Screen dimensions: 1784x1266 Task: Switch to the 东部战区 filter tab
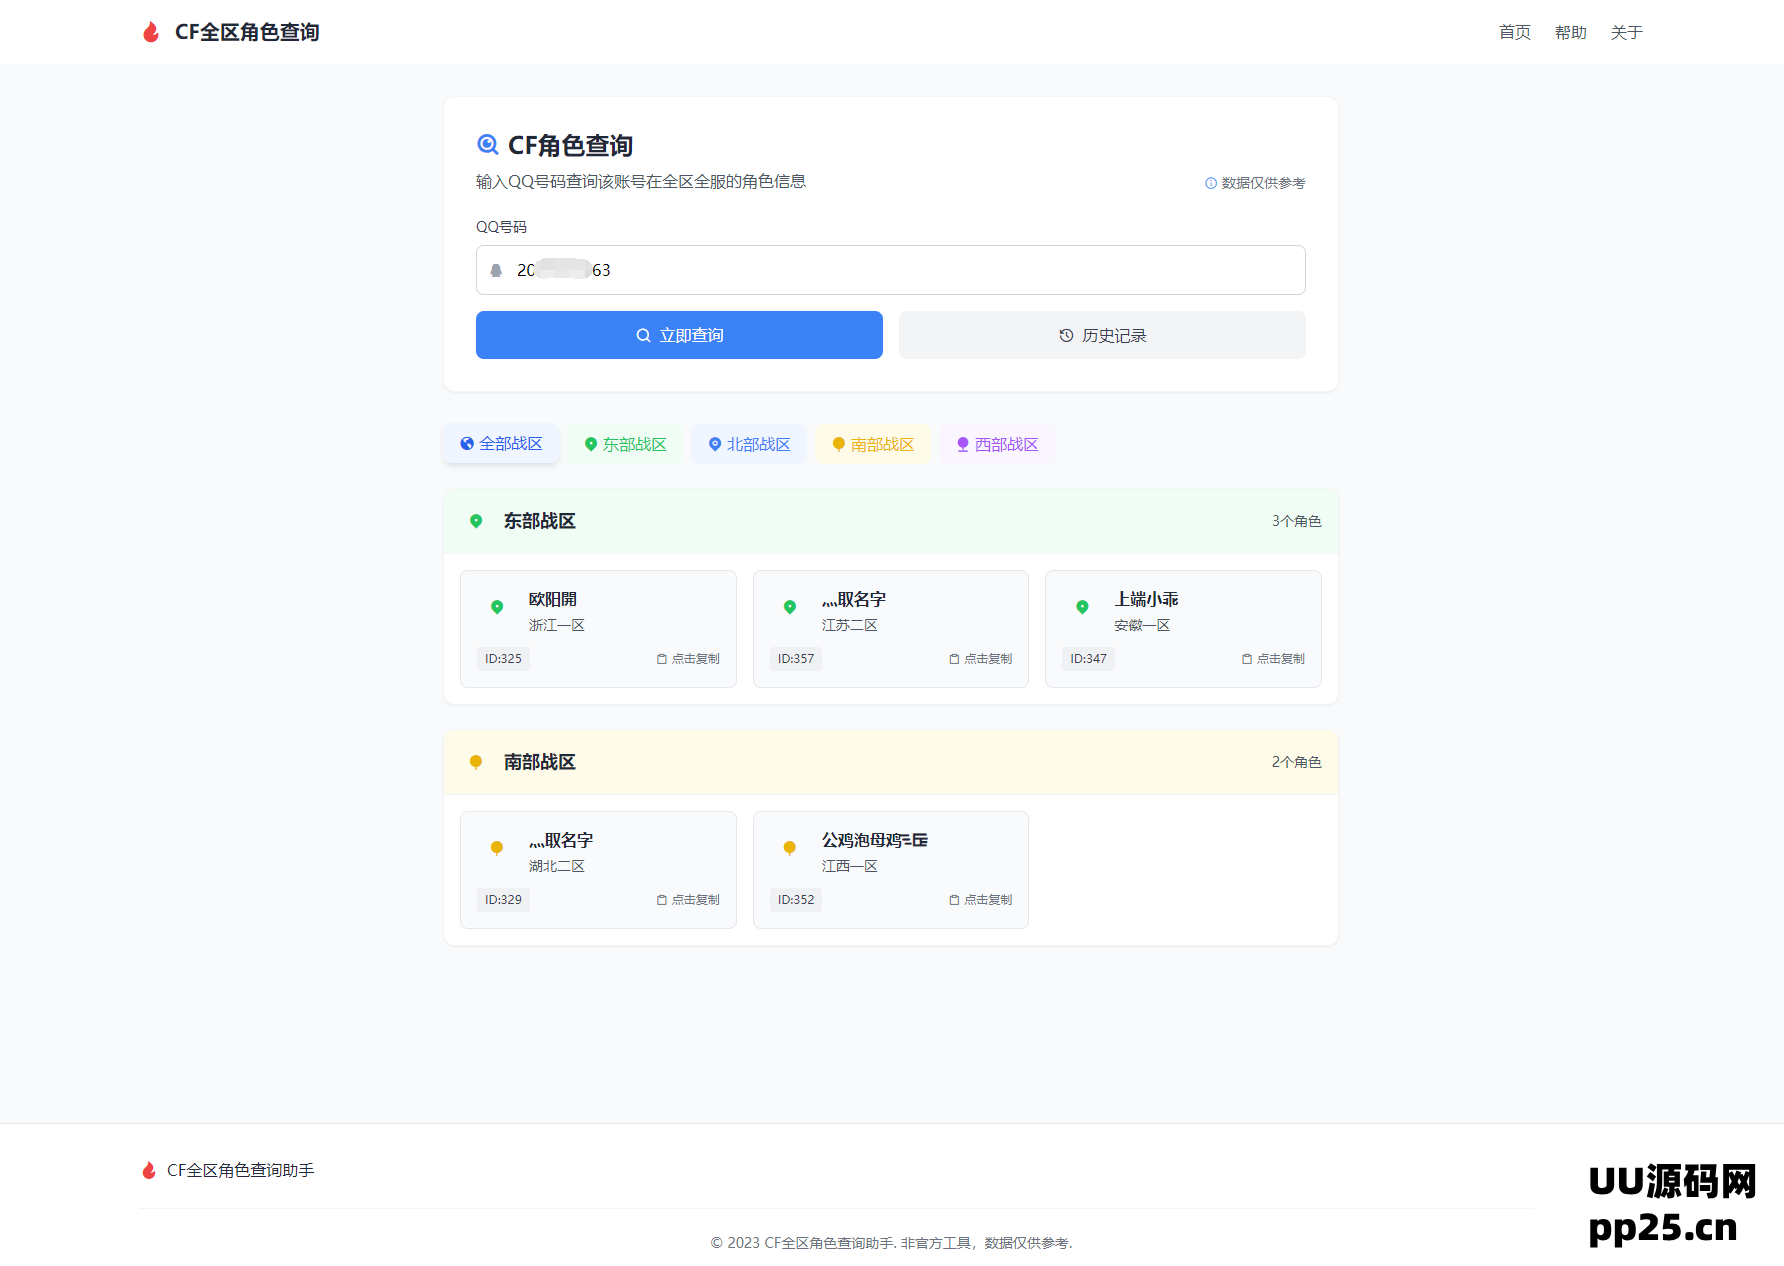point(625,444)
